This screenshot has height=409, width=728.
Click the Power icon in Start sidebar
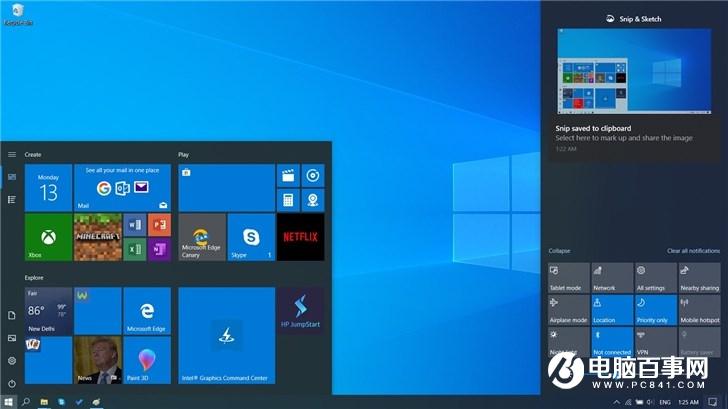(12, 383)
